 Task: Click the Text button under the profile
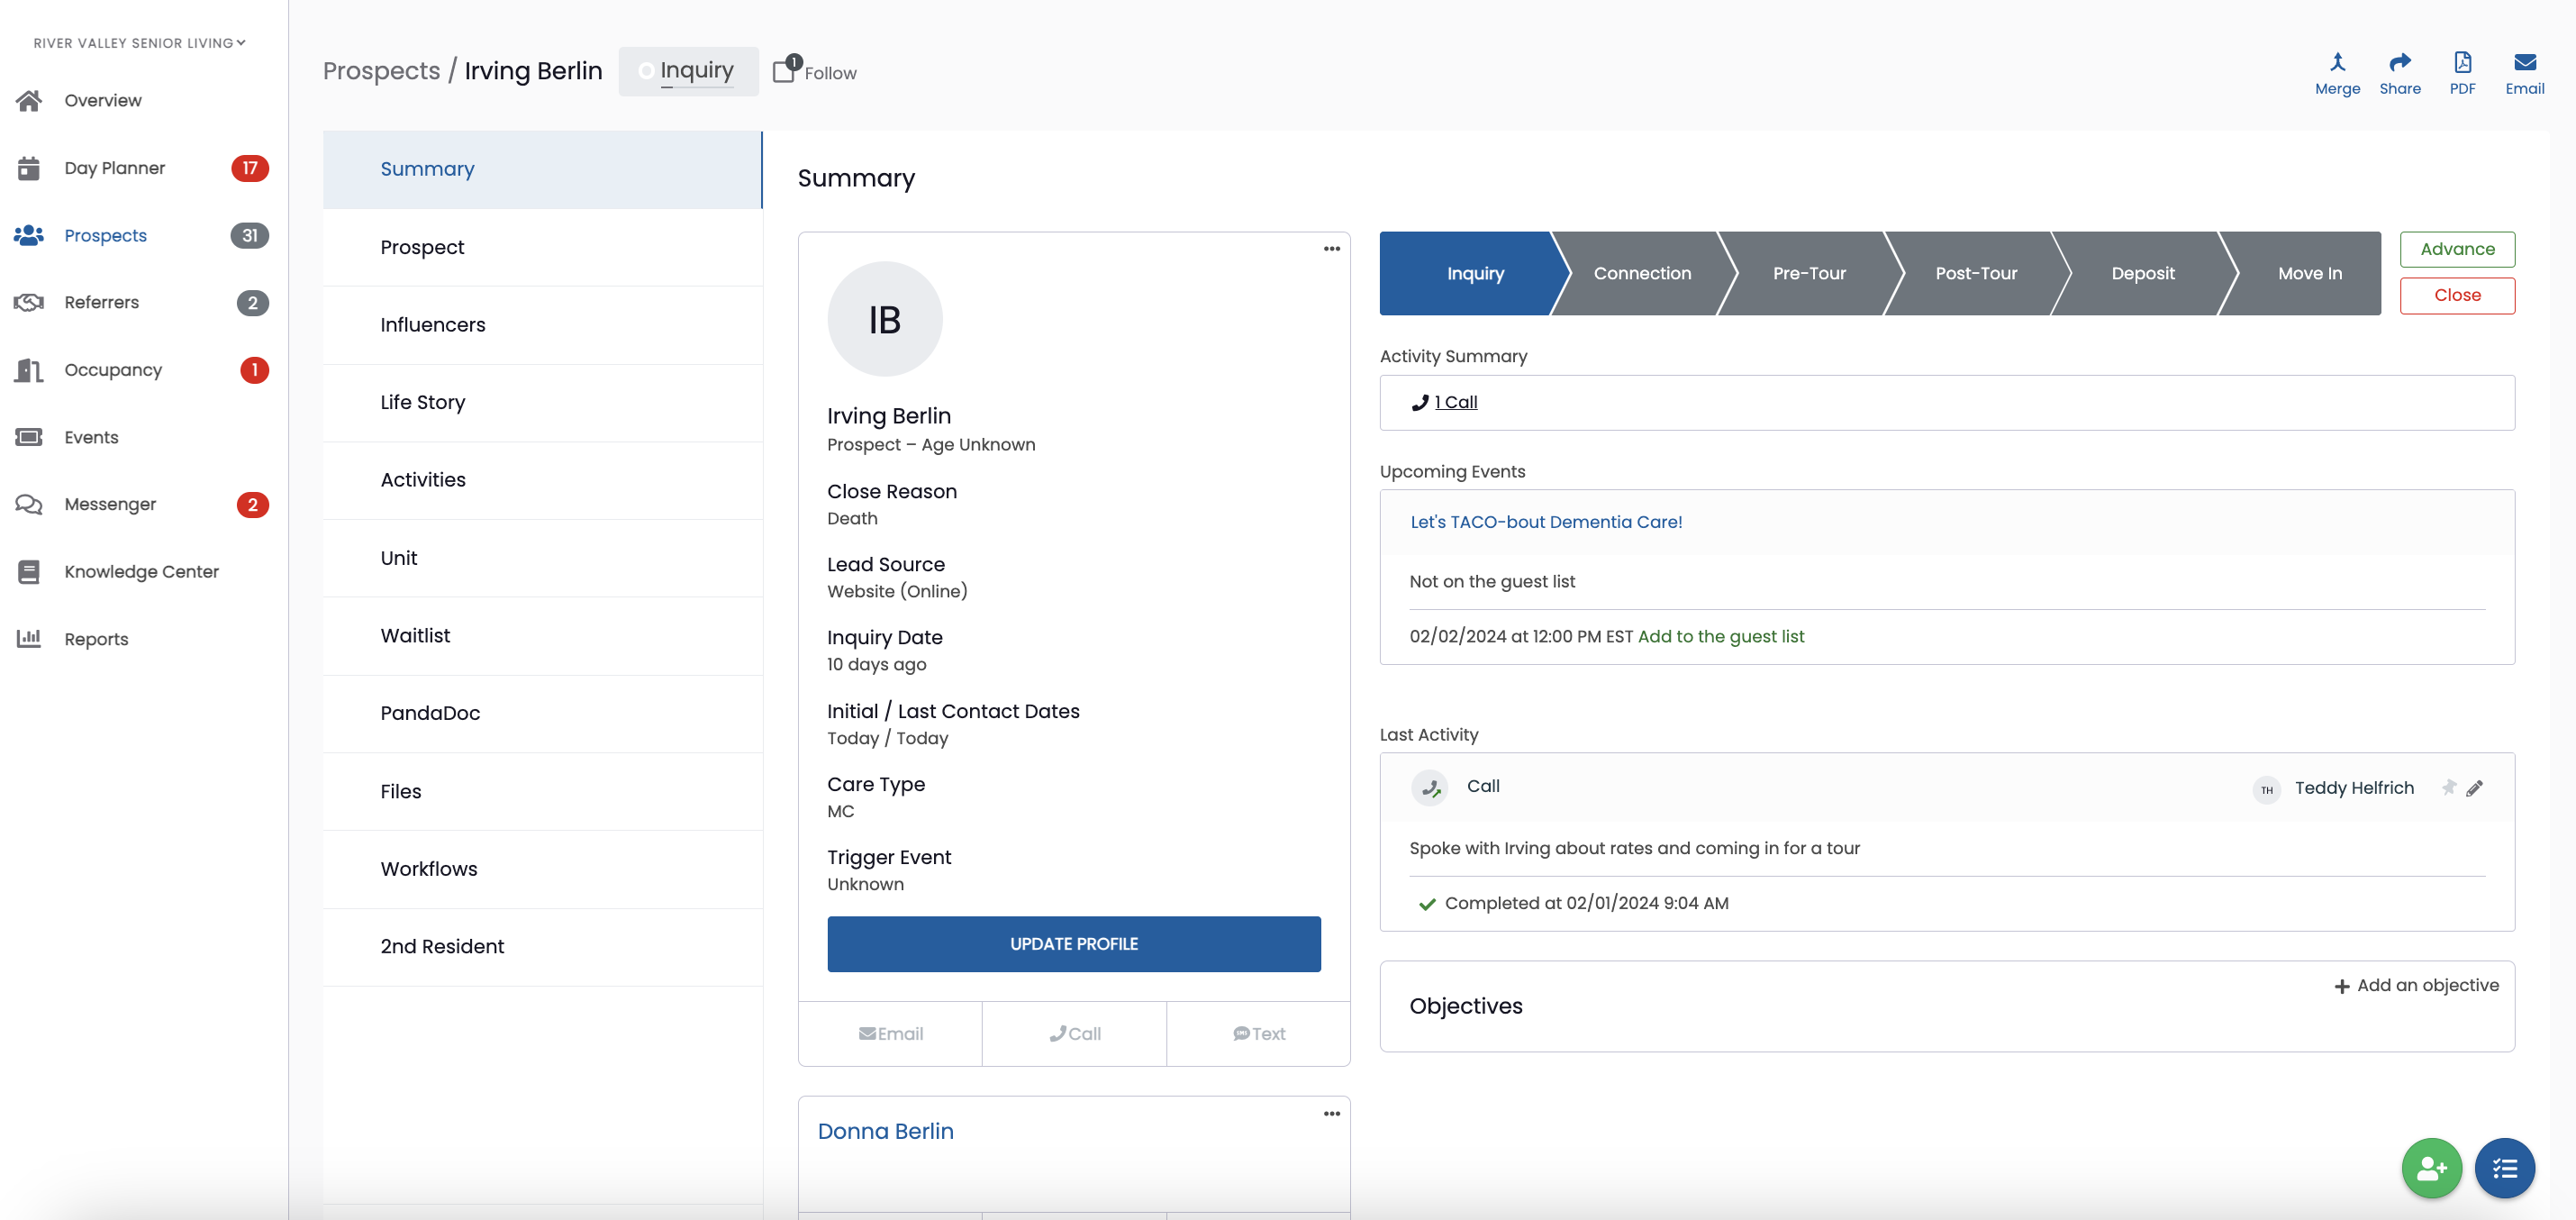[1258, 1034]
